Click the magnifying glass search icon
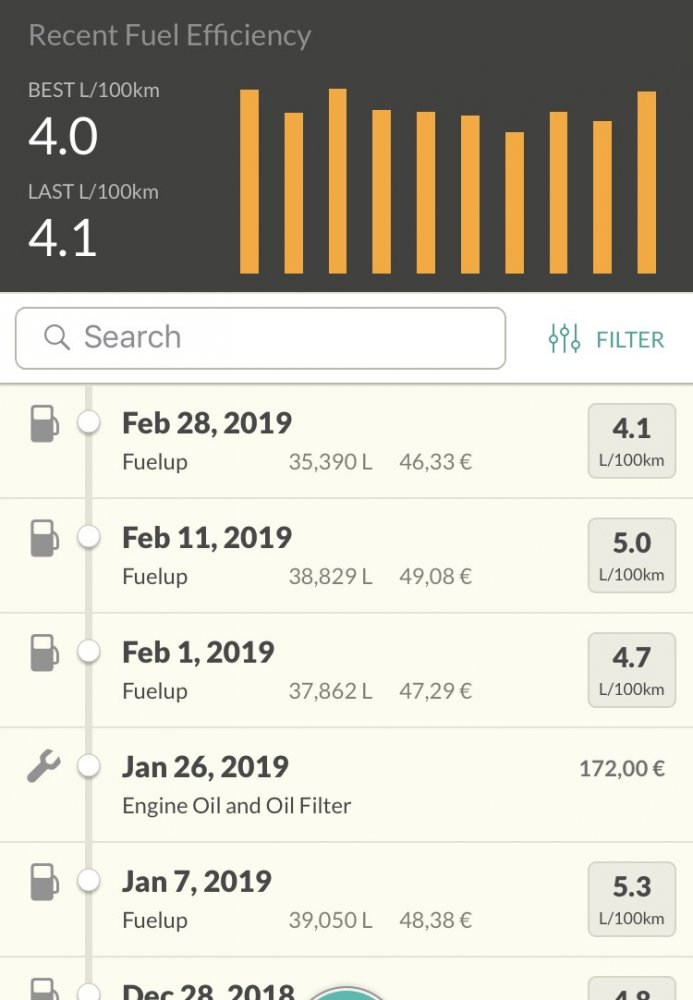693x1000 pixels. [x=58, y=337]
